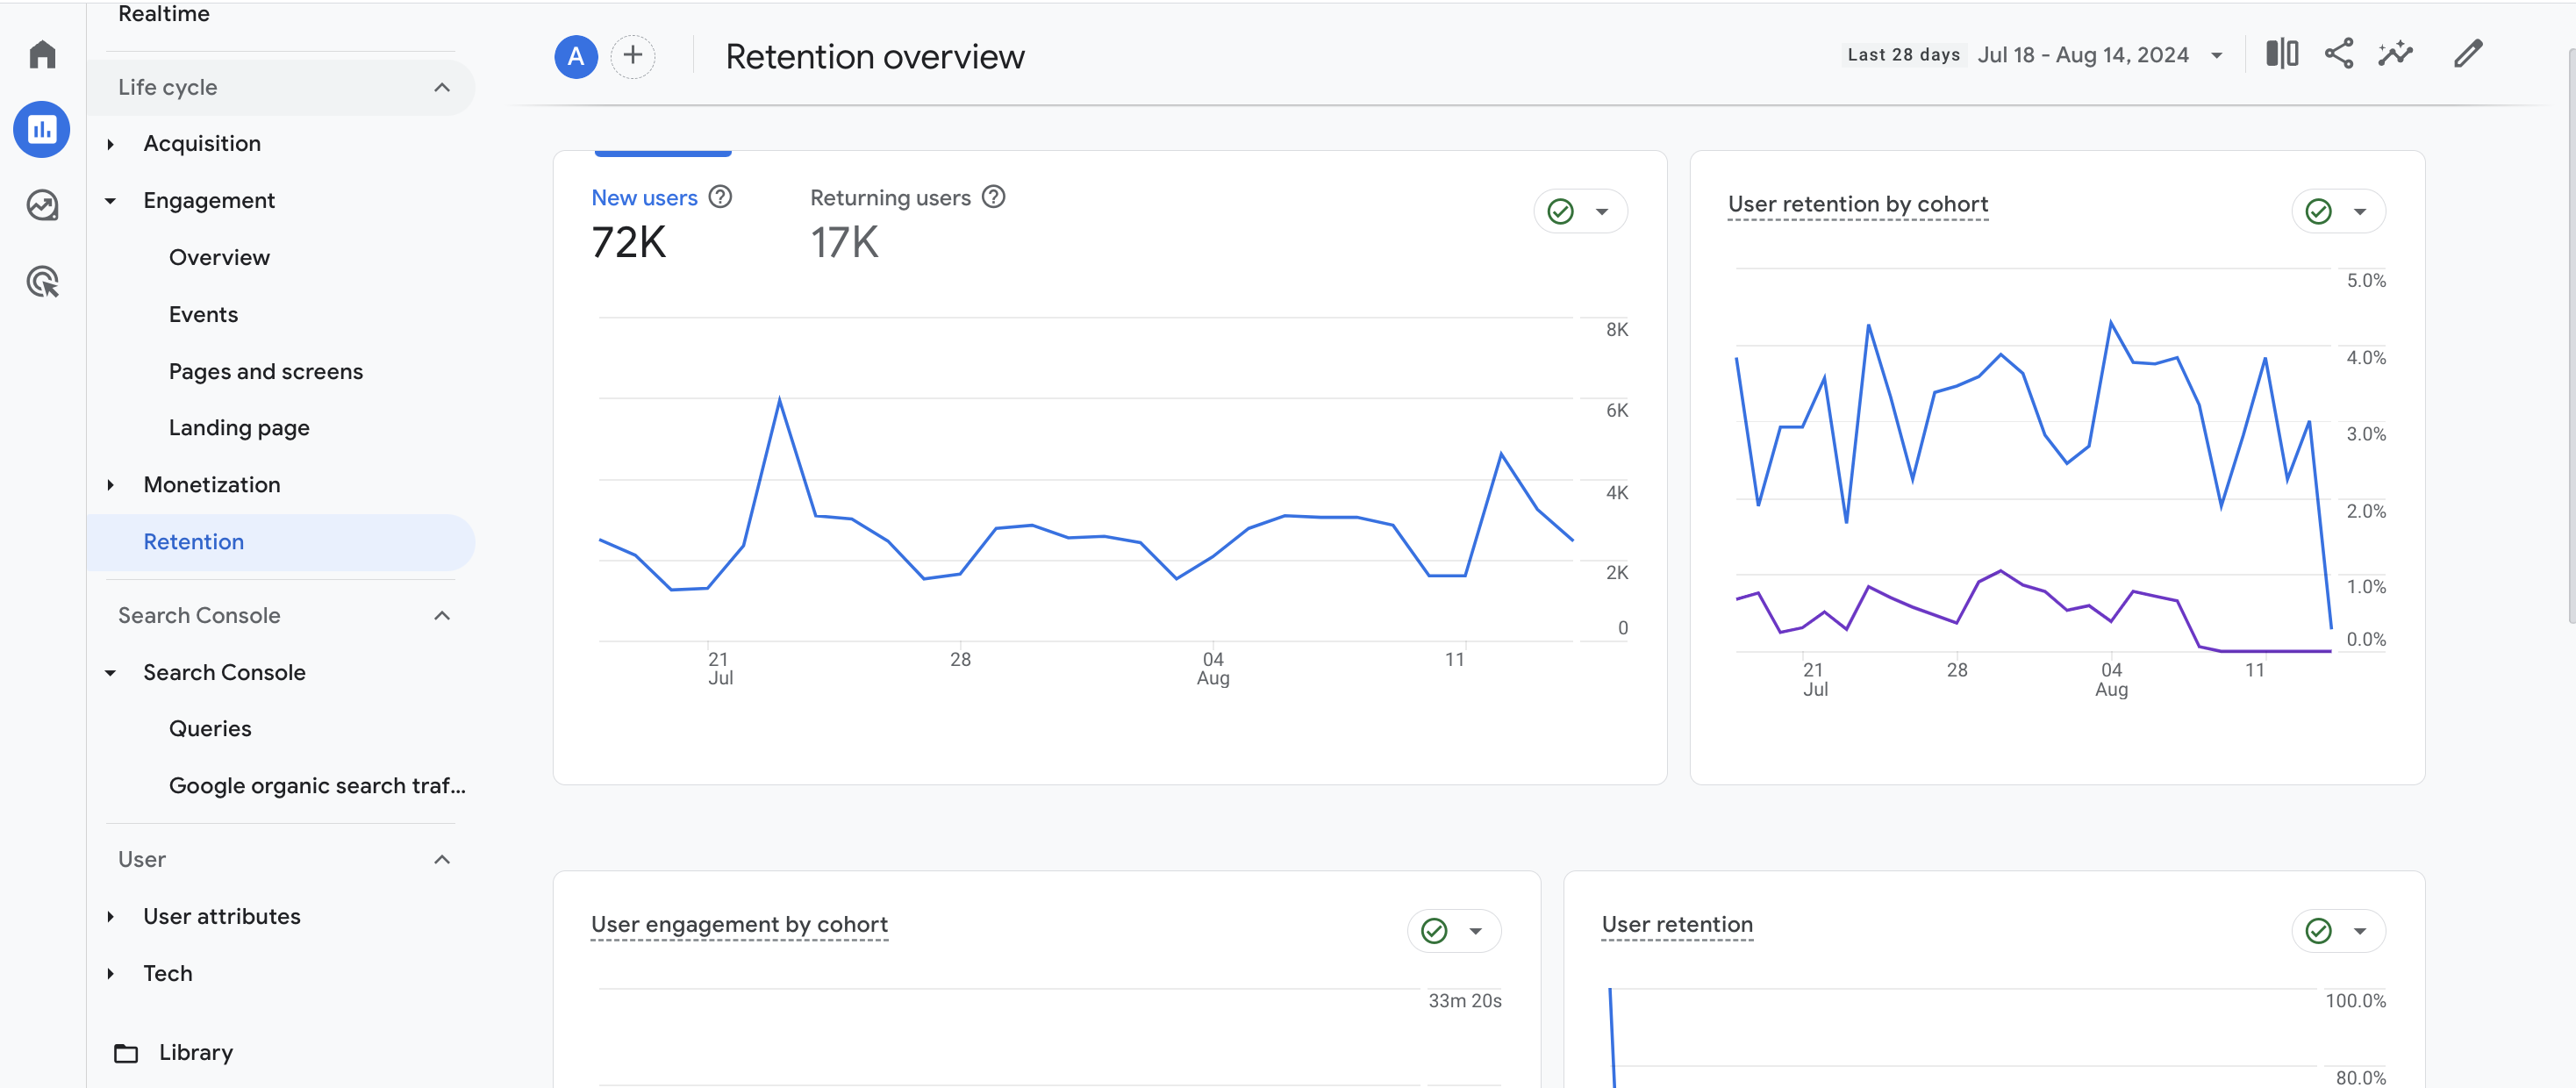Click the Share icon in top toolbar
This screenshot has width=2576, height=1088.
click(x=2339, y=53)
